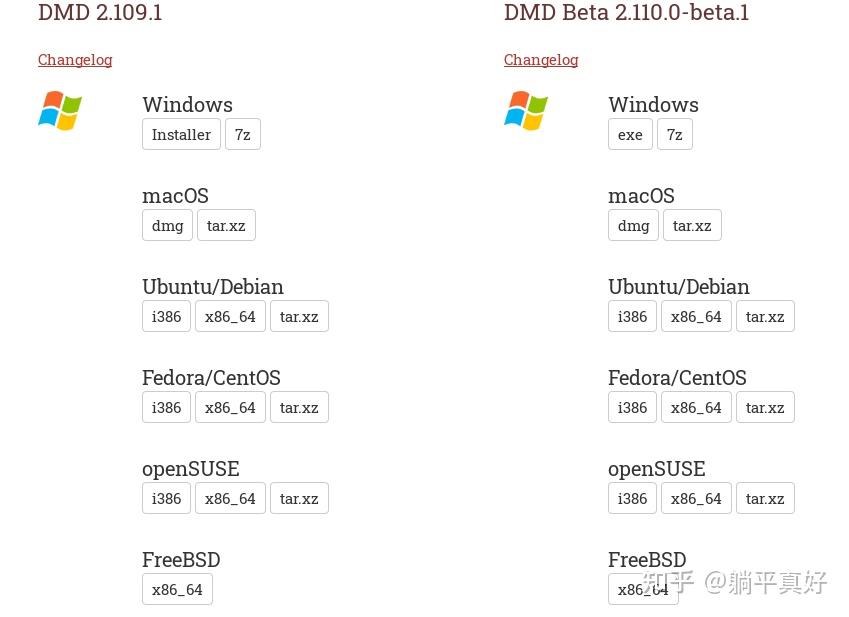Get the openSUSE x86_64 package for DMD Beta
849x617 pixels.
pyautogui.click(x=696, y=498)
